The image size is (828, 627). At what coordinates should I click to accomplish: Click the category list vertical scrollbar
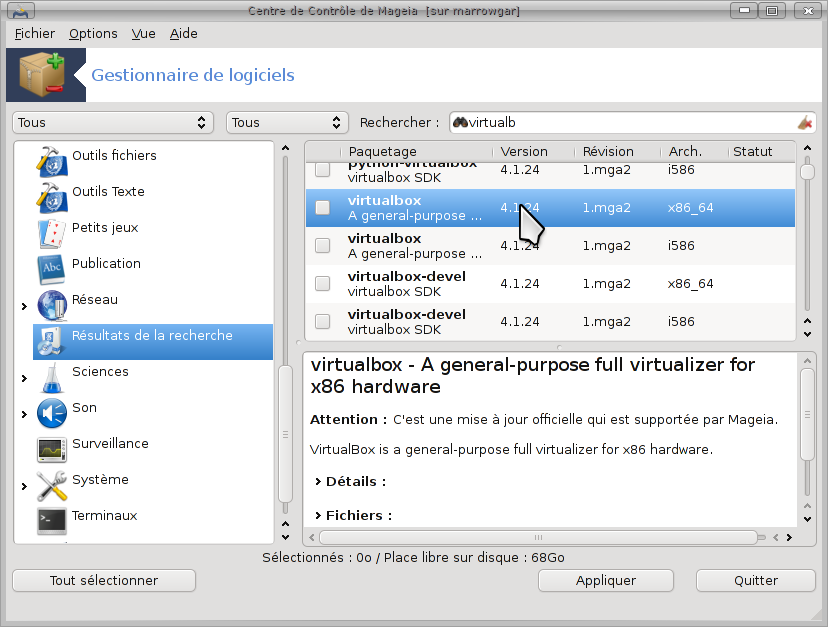285,434
